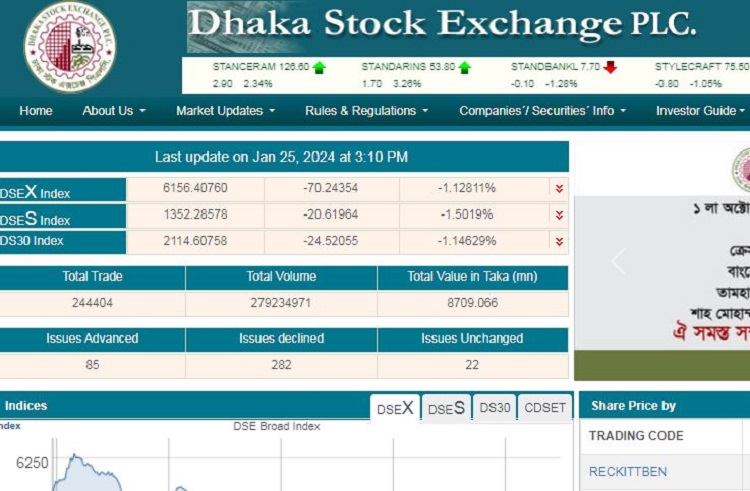This screenshot has height=491, width=750.
Task: Click the STANDARINS green up arrow
Action: tap(465, 67)
